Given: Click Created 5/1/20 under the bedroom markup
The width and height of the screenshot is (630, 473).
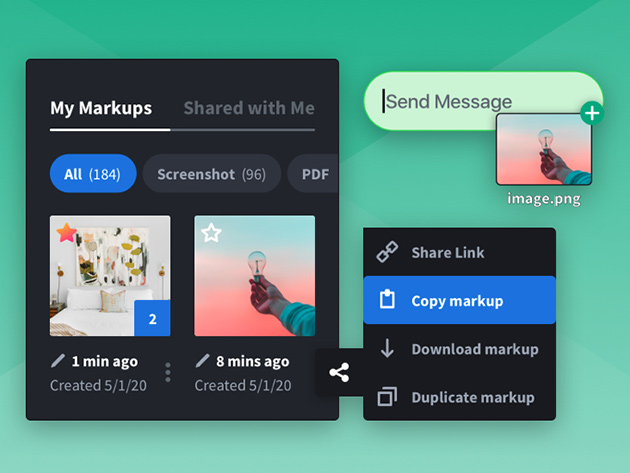Looking at the screenshot, I should point(98,385).
